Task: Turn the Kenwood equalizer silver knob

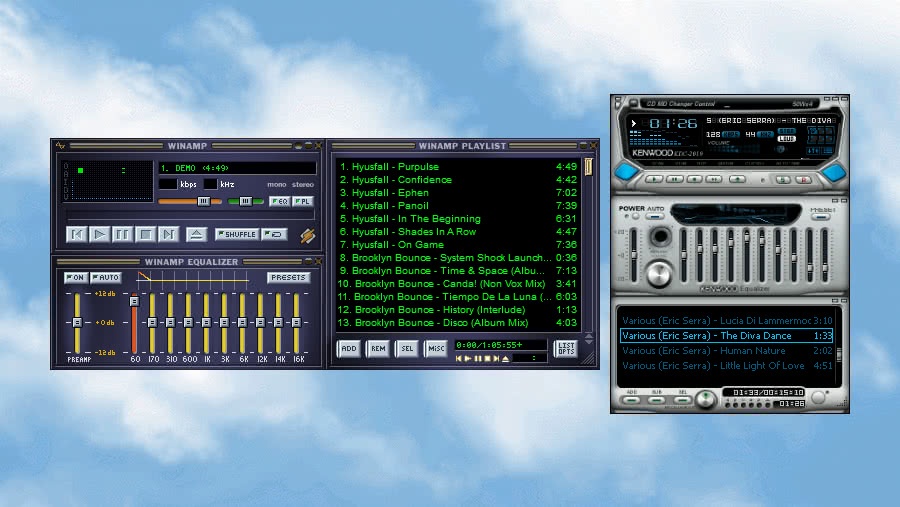Action: (660, 274)
